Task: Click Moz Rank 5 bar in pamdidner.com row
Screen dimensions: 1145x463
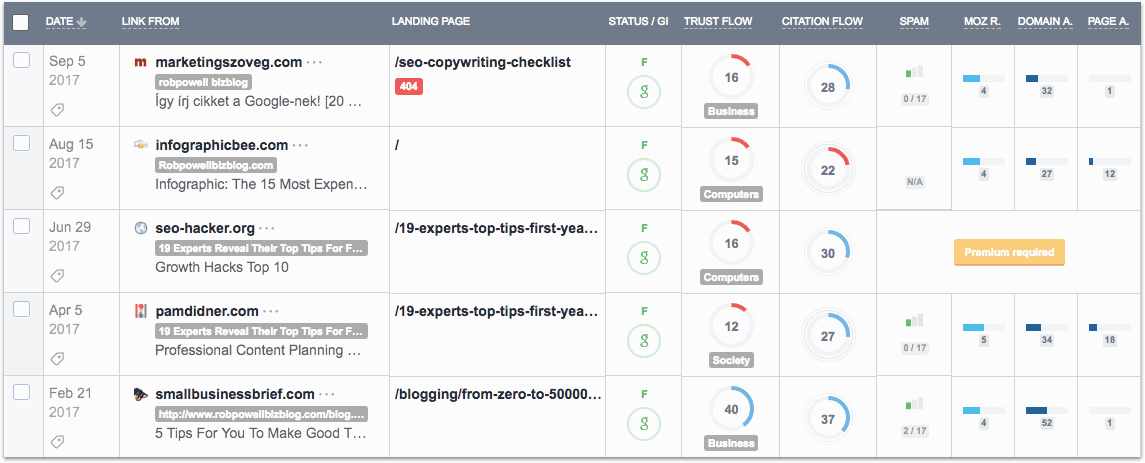Action: pyautogui.click(x=984, y=328)
